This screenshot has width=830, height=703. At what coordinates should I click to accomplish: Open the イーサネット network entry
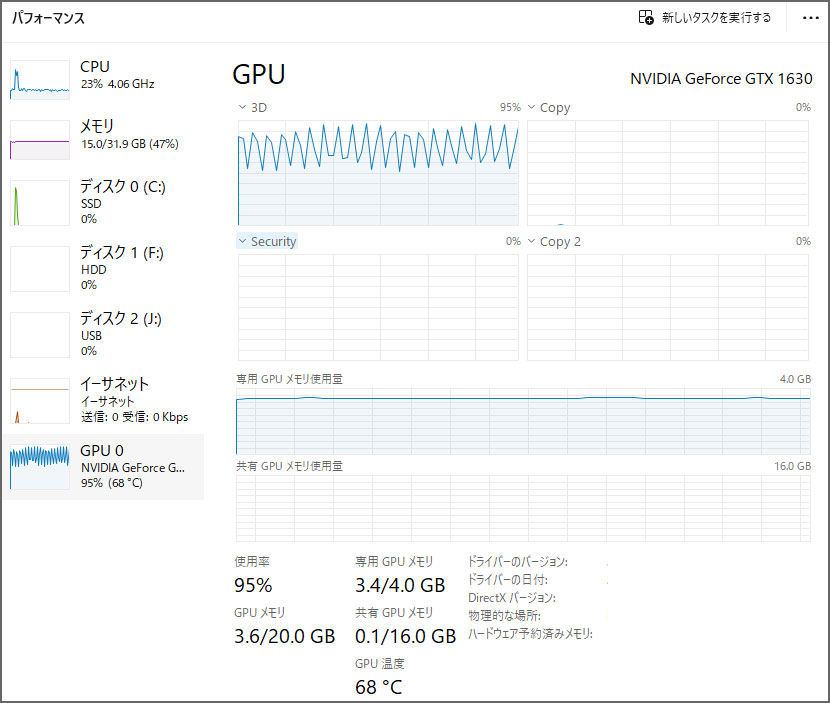pyautogui.click(x=103, y=401)
